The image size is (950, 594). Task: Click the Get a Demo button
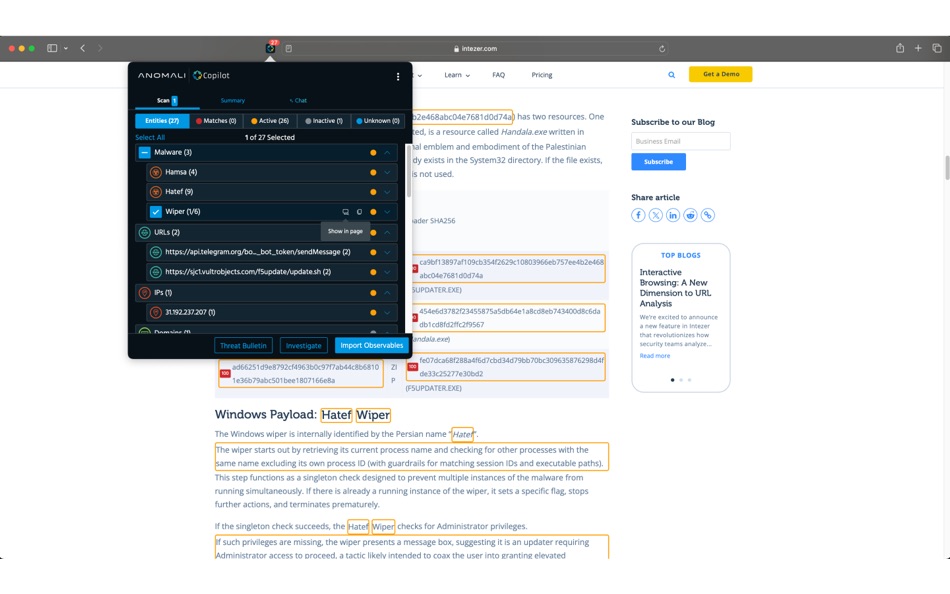click(x=720, y=74)
